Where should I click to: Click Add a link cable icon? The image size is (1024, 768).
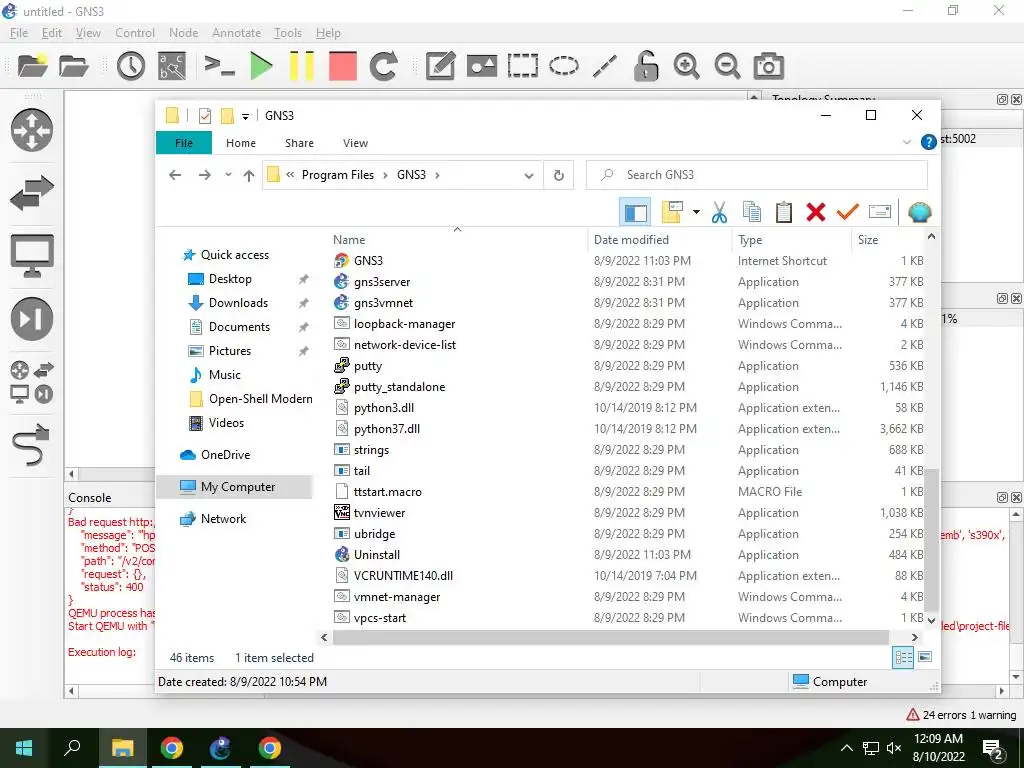[x=31, y=445]
